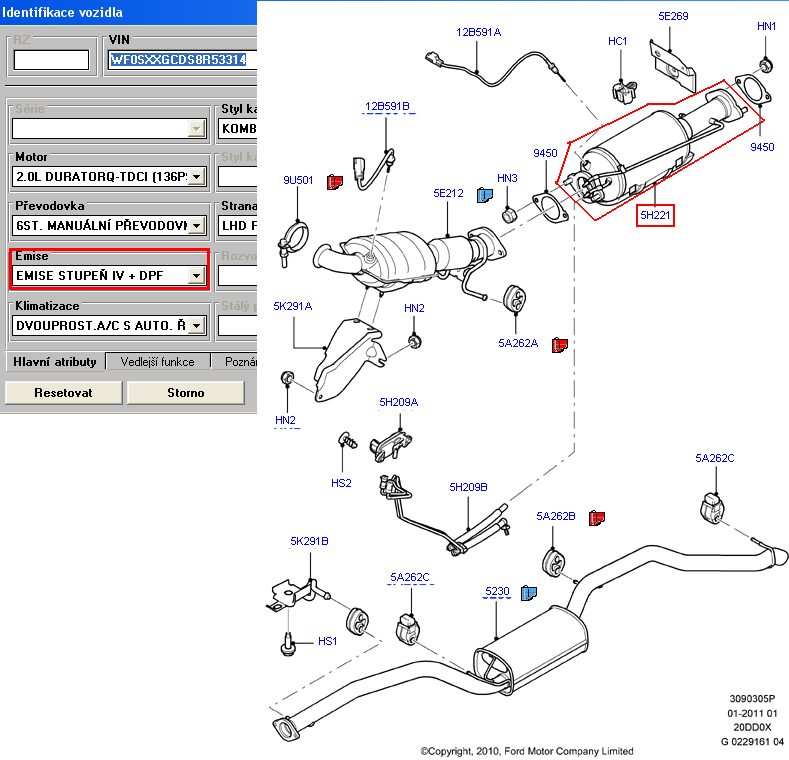This screenshot has width=789, height=760.
Task: Open part number 12B591A label
Action: pyautogui.click(x=478, y=32)
